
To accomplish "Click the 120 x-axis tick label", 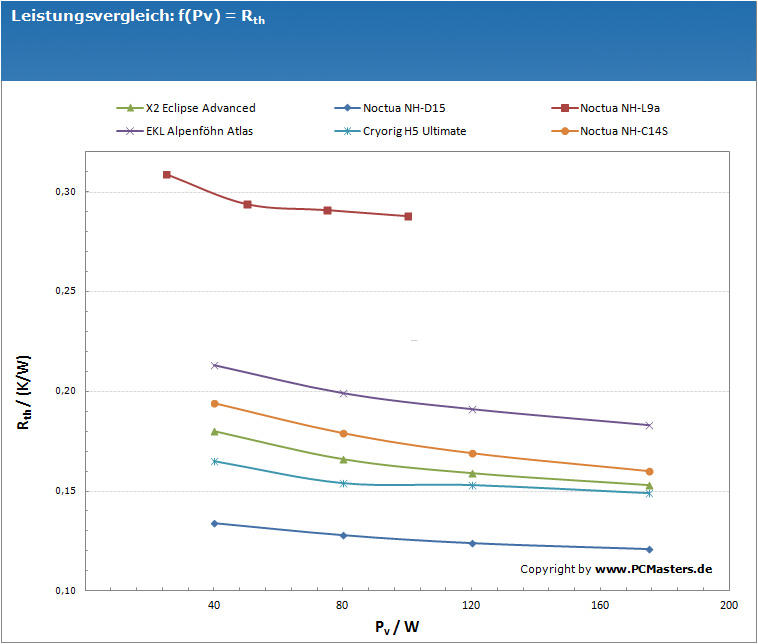I will (471, 605).
